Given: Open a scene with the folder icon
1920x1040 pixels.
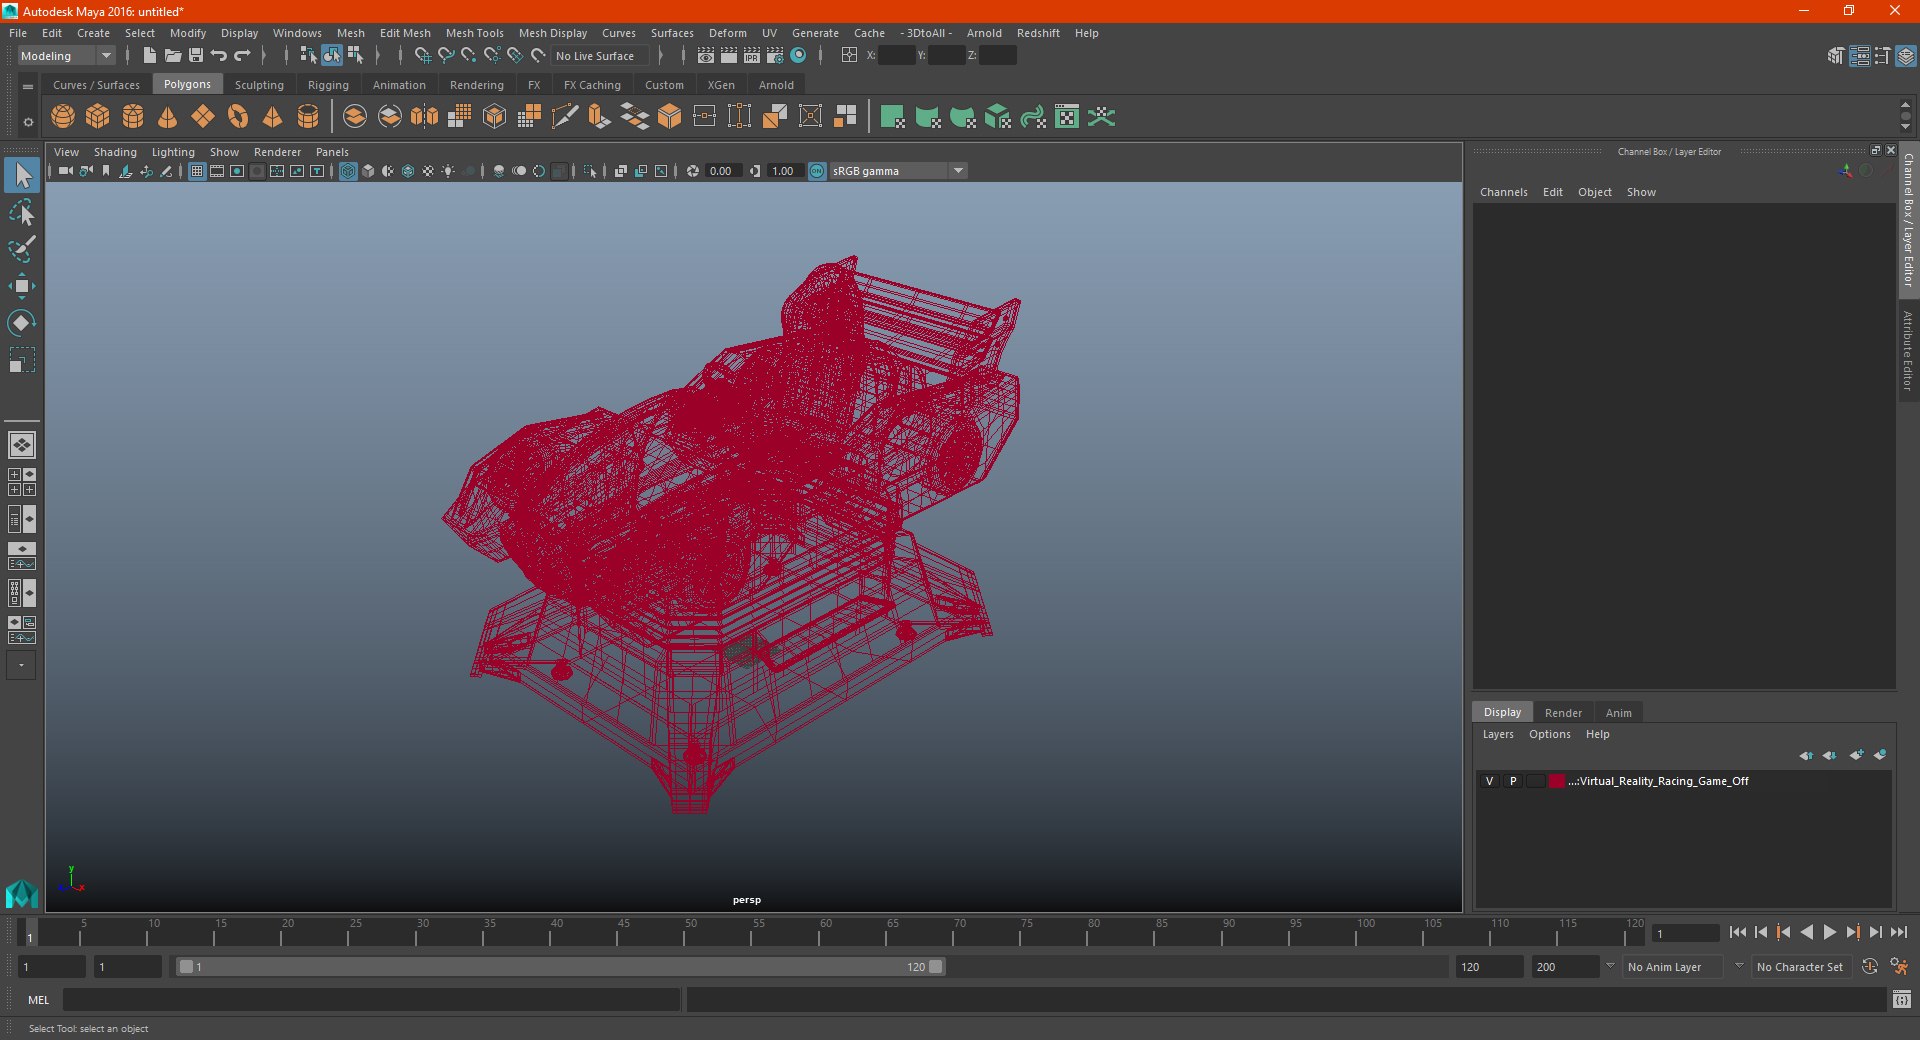Looking at the screenshot, I should 173,56.
